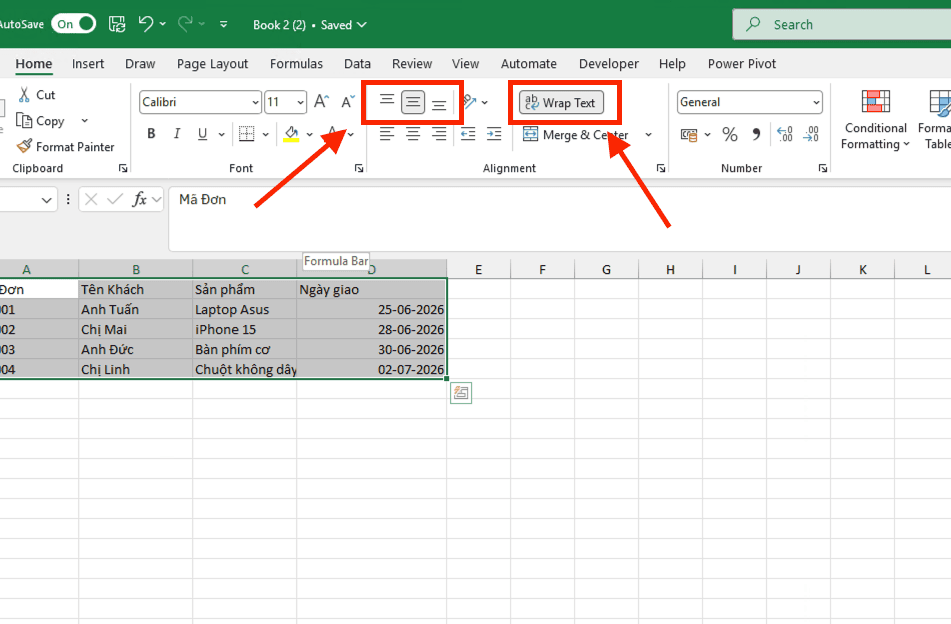951x624 pixels.
Task: Click the Decrease Indent icon
Action: click(x=468, y=134)
